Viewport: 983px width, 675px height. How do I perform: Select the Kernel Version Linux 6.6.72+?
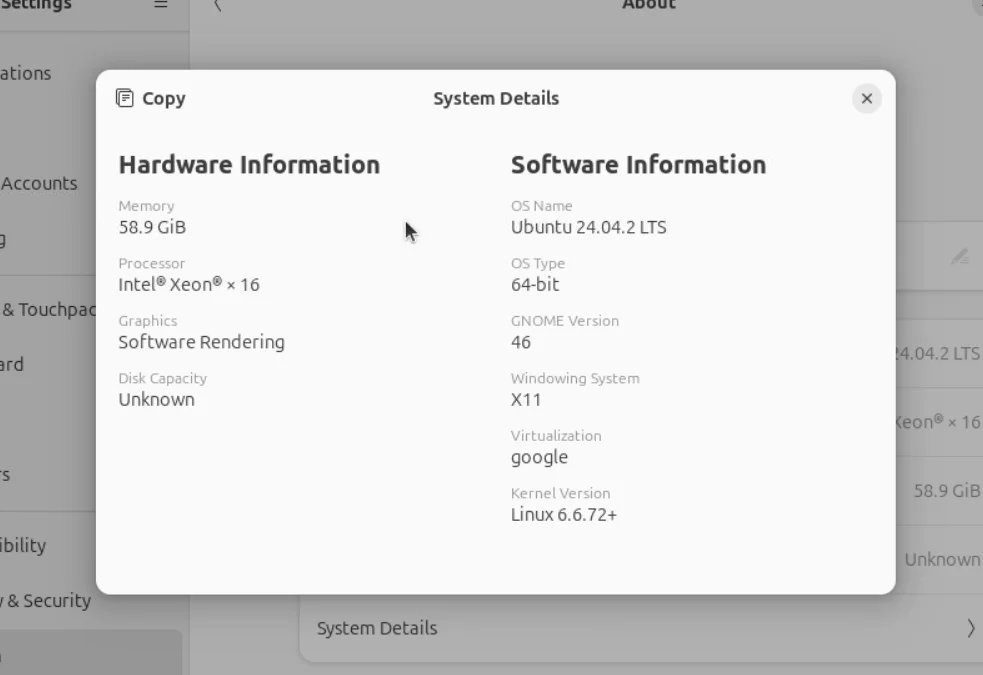[564, 515]
